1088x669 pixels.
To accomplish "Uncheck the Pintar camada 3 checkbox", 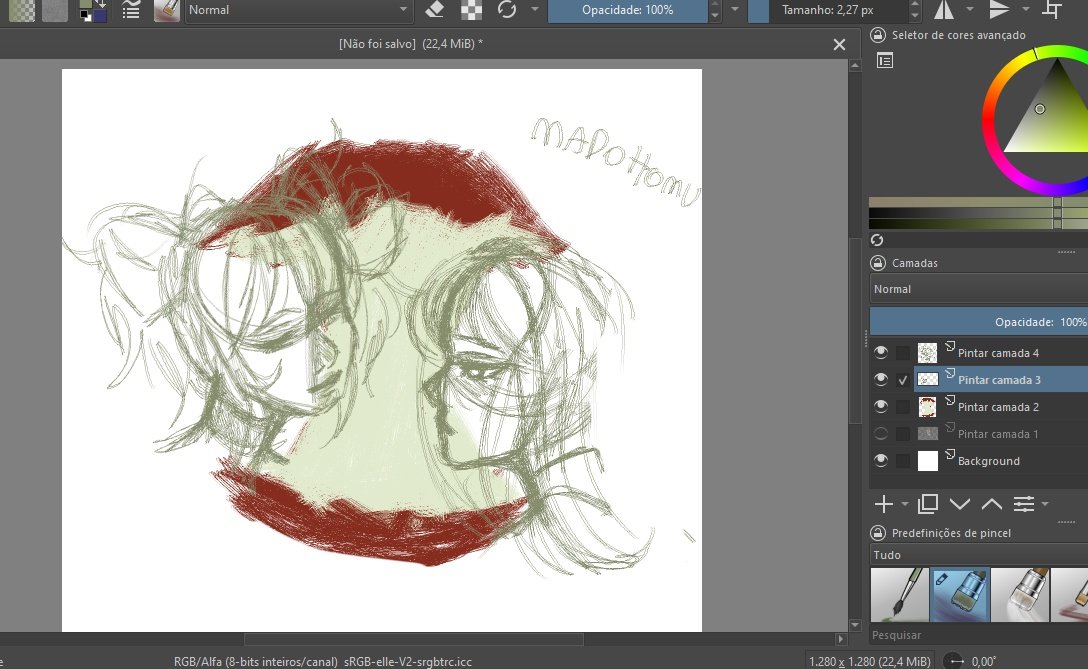I will tap(903, 380).
